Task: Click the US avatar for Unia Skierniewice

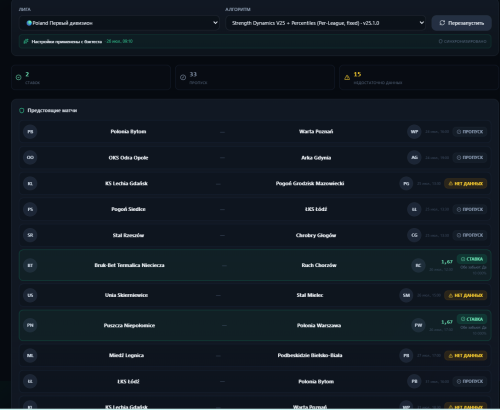Action: point(30,295)
